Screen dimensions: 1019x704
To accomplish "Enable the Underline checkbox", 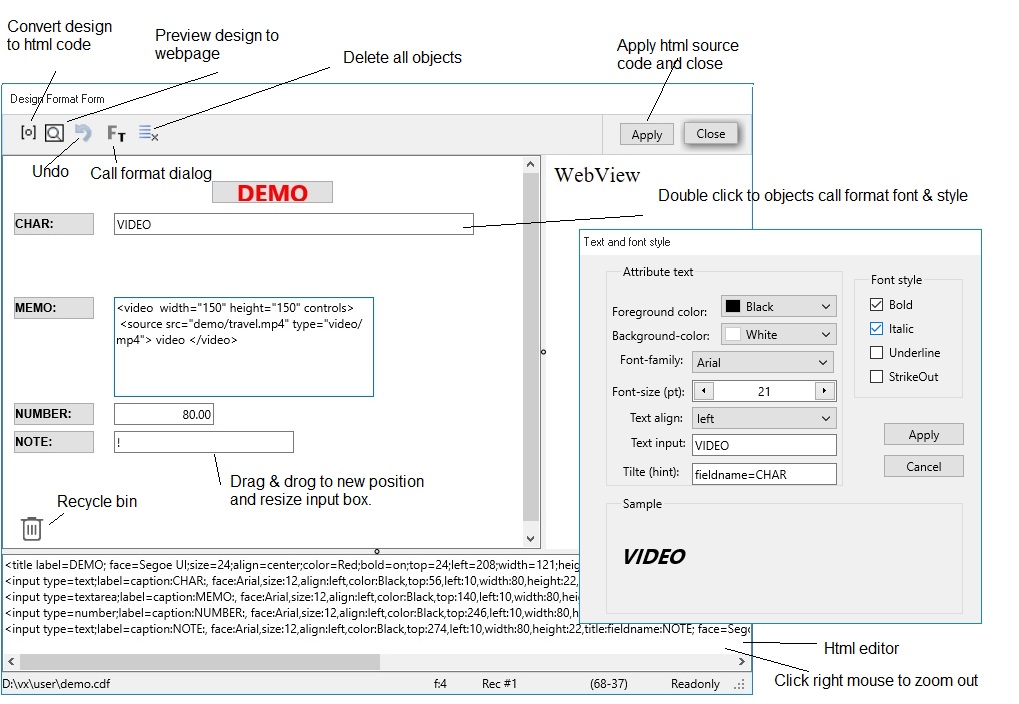I will (x=877, y=353).
